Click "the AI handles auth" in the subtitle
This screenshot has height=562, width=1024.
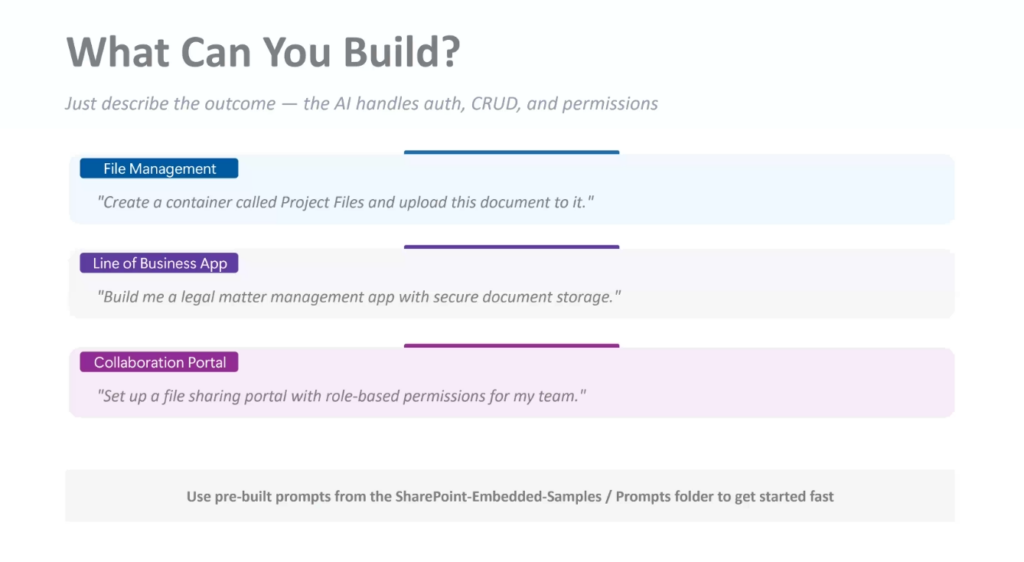[x=381, y=103]
